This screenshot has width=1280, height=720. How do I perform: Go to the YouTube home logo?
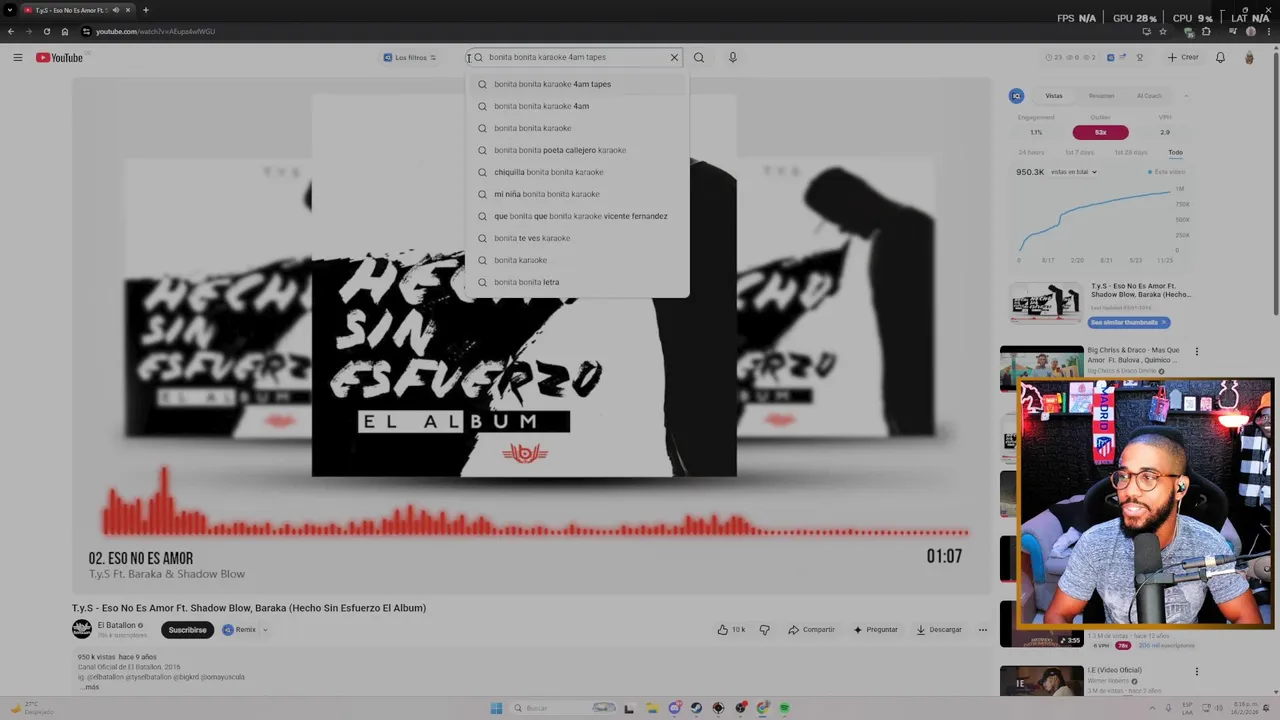59,57
